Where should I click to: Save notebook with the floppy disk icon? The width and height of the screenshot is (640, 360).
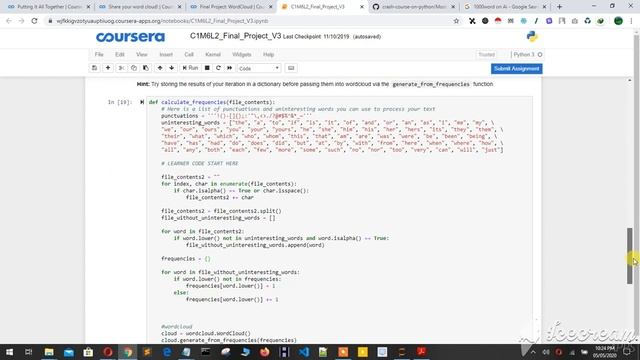[94, 68]
